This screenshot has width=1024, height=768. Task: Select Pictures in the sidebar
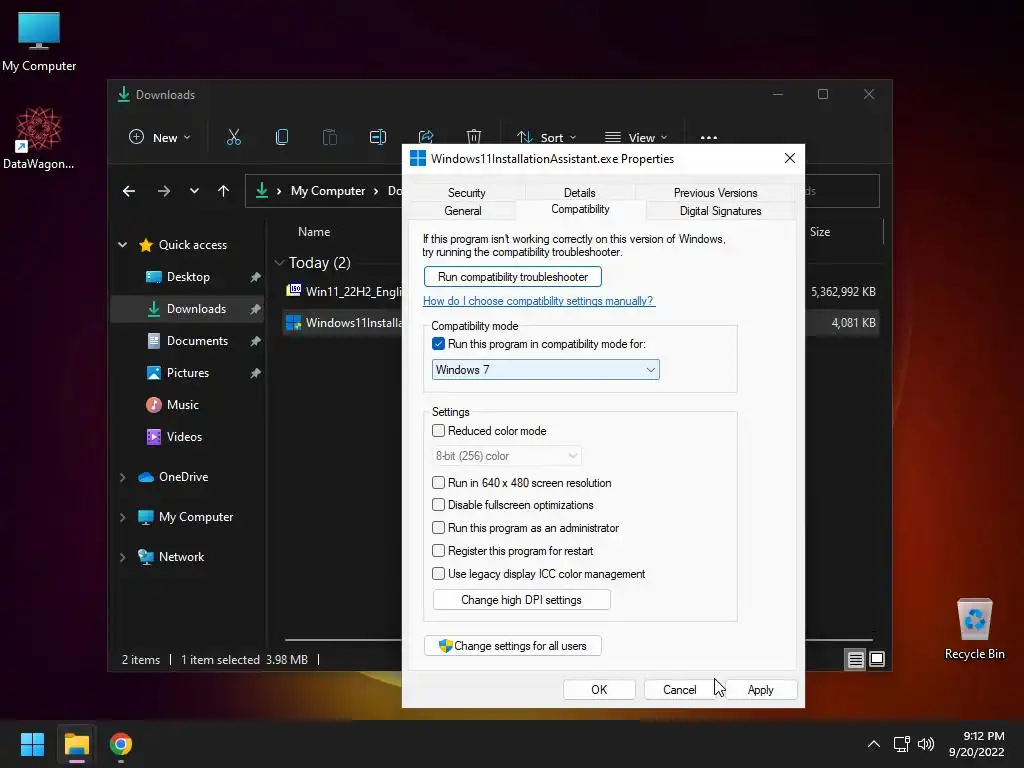(188, 373)
